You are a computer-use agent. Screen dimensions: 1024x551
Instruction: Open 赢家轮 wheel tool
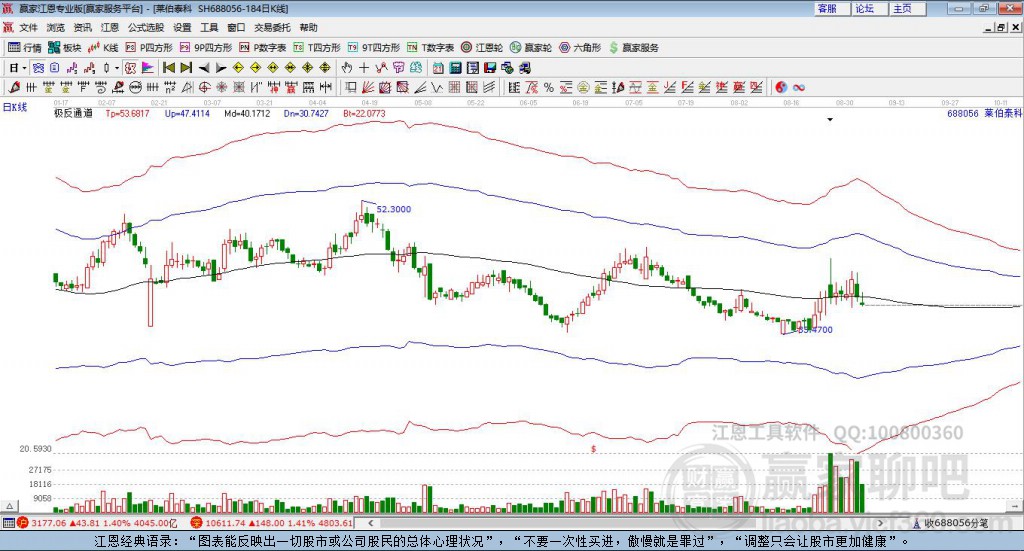click(x=531, y=48)
